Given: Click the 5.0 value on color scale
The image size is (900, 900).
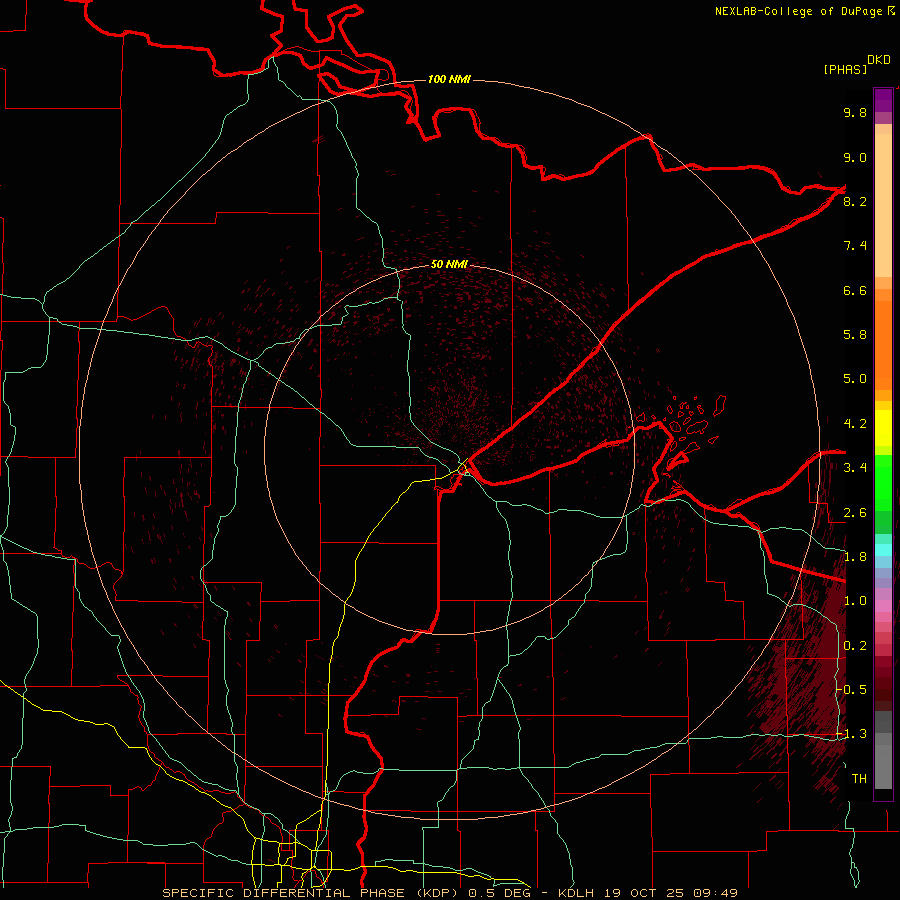Looking at the screenshot, I should coord(855,379).
